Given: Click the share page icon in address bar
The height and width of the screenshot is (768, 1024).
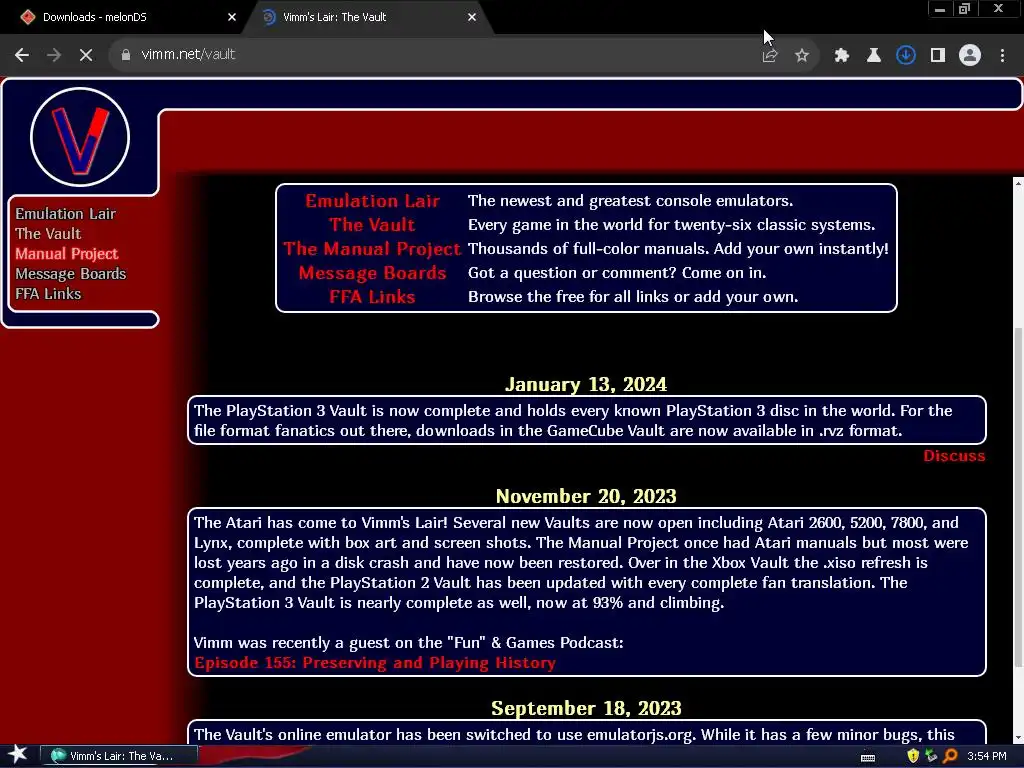Looking at the screenshot, I should [770, 56].
